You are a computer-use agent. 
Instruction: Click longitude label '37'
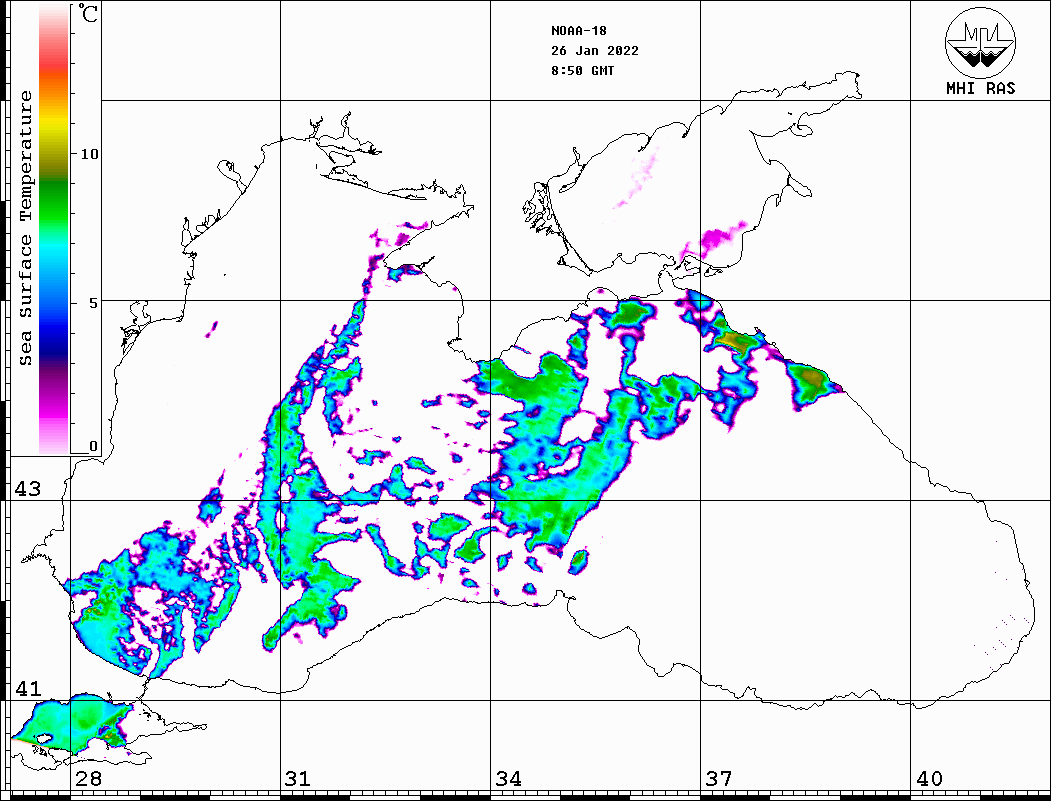coord(719,778)
